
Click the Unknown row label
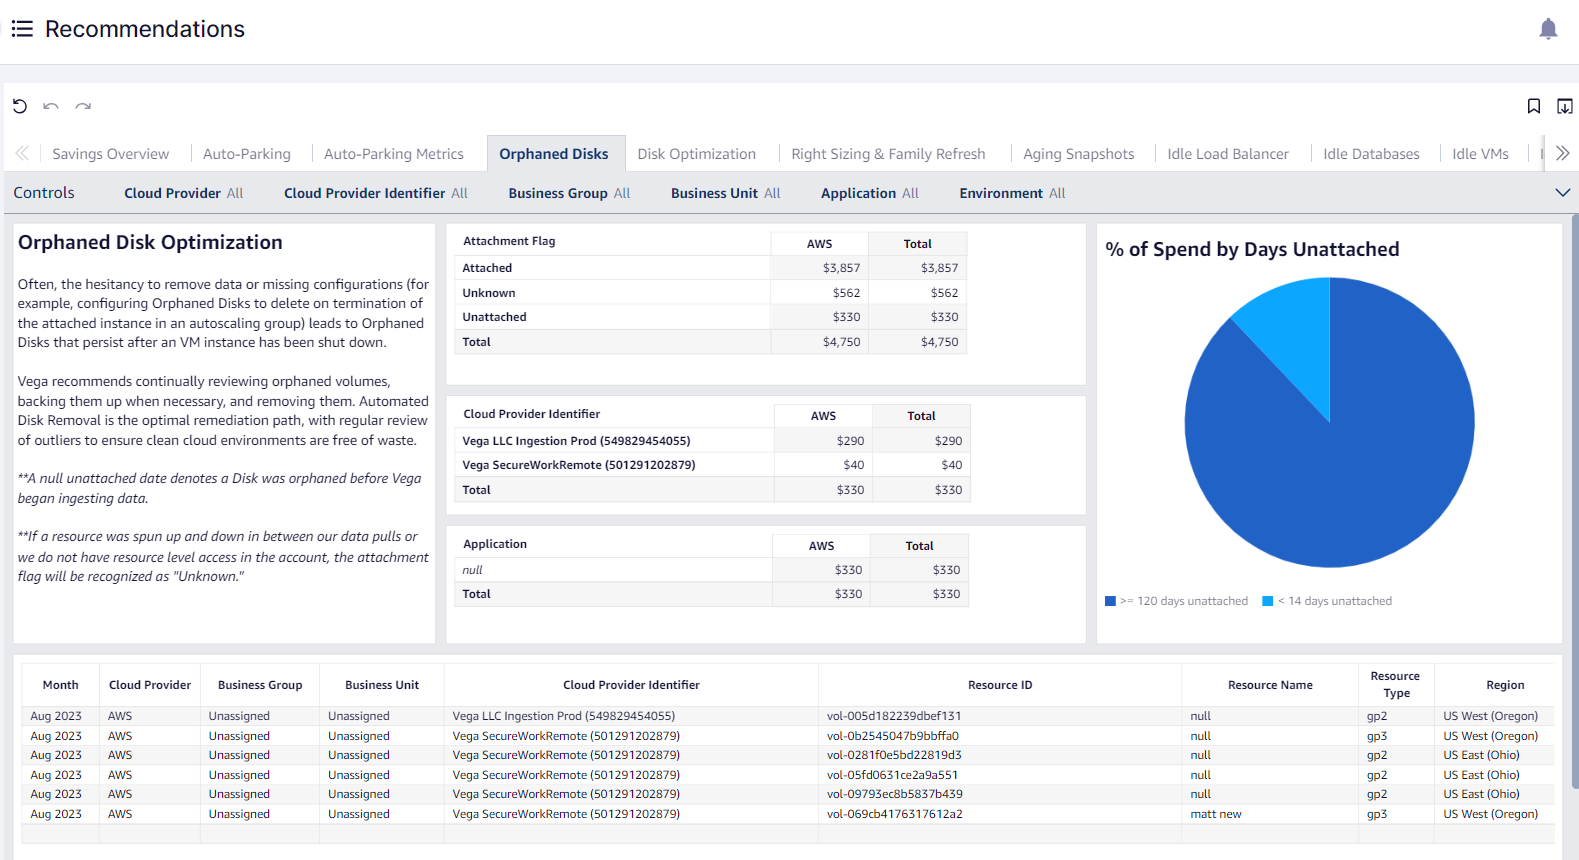click(489, 293)
